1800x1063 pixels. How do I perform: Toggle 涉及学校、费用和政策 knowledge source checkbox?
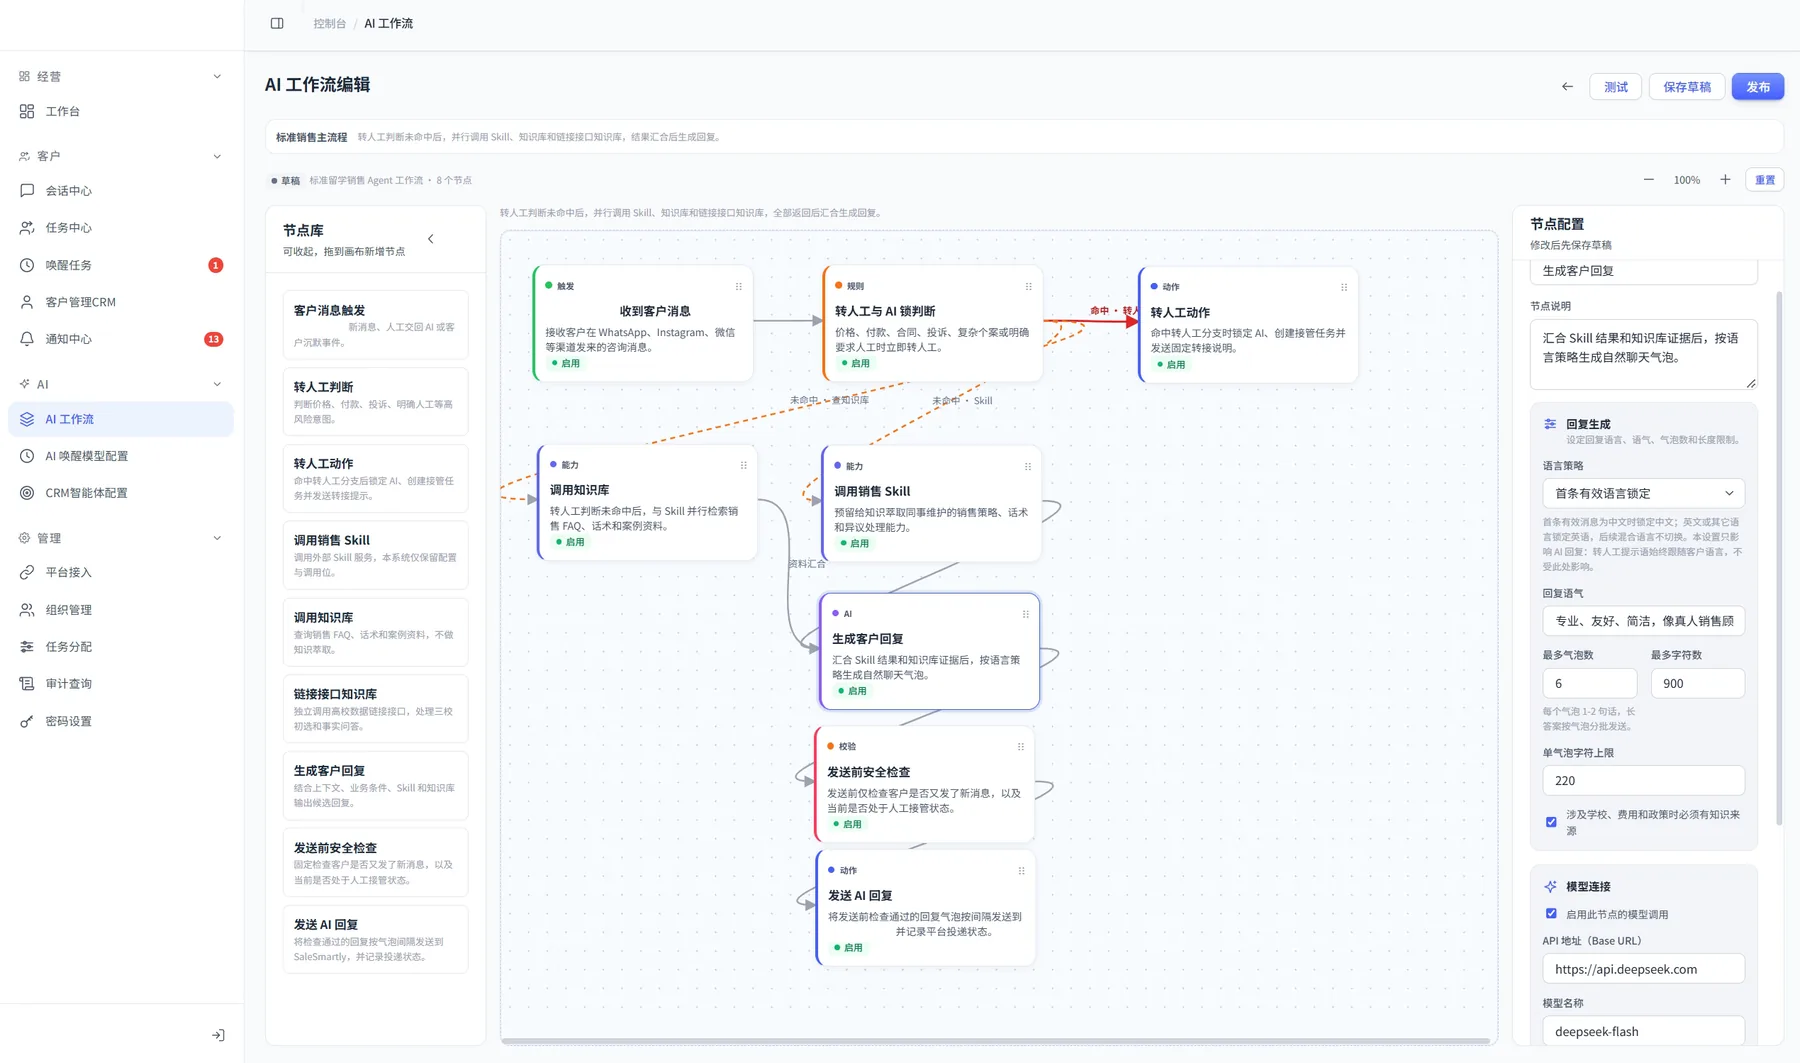pyautogui.click(x=1551, y=822)
